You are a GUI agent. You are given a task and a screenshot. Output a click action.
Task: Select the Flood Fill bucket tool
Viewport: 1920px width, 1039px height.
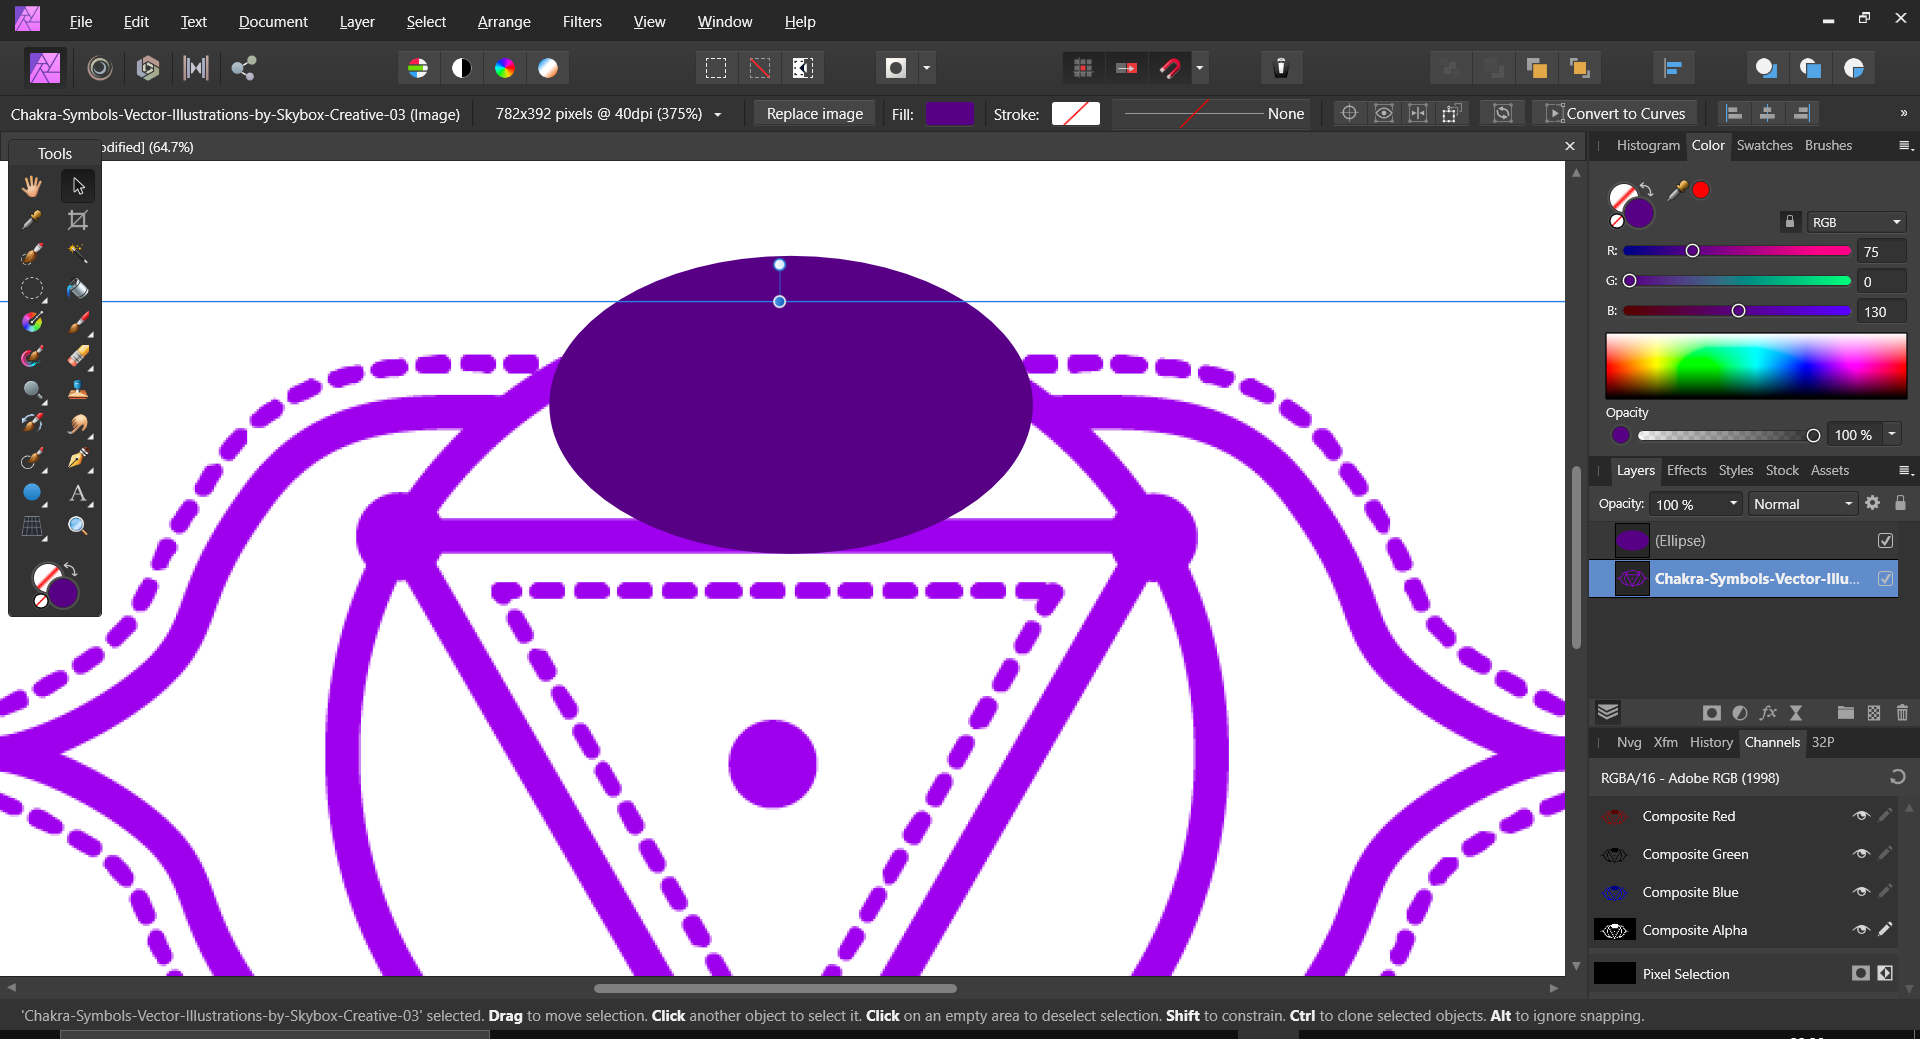pyautogui.click(x=78, y=288)
